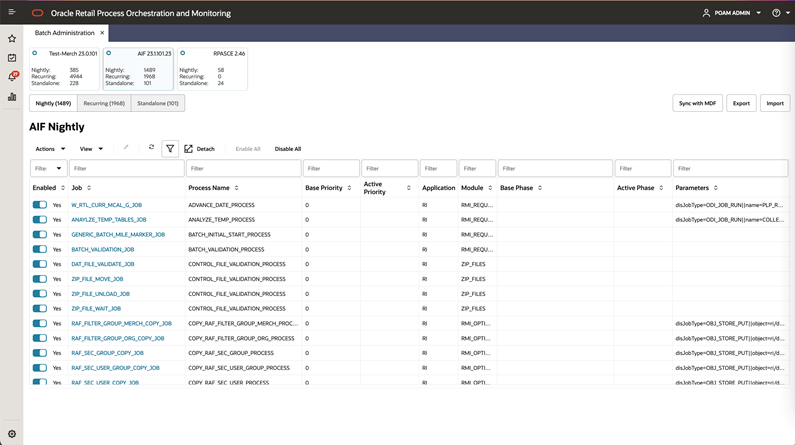
Task: Open the hamburger navigation menu
Action: (x=12, y=12)
